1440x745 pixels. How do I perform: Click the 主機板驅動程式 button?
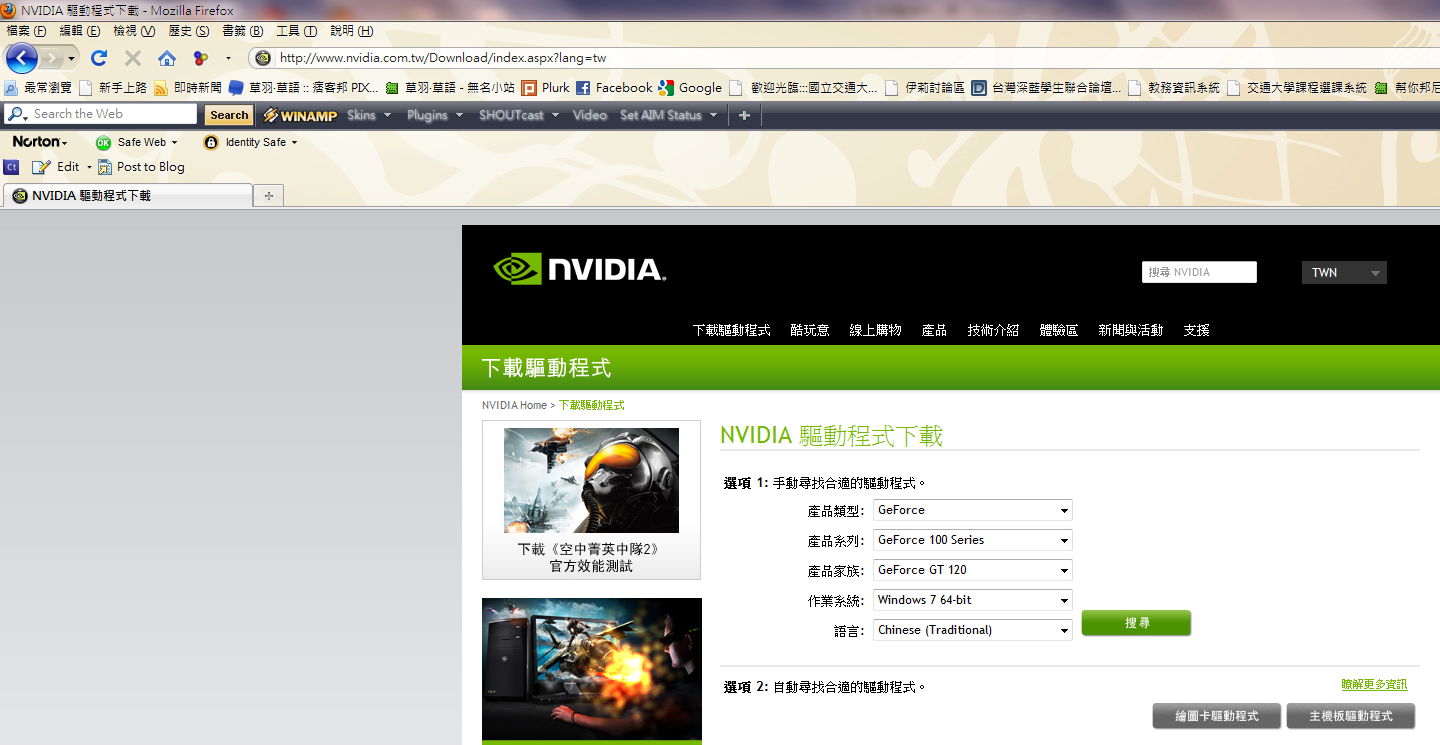1350,716
